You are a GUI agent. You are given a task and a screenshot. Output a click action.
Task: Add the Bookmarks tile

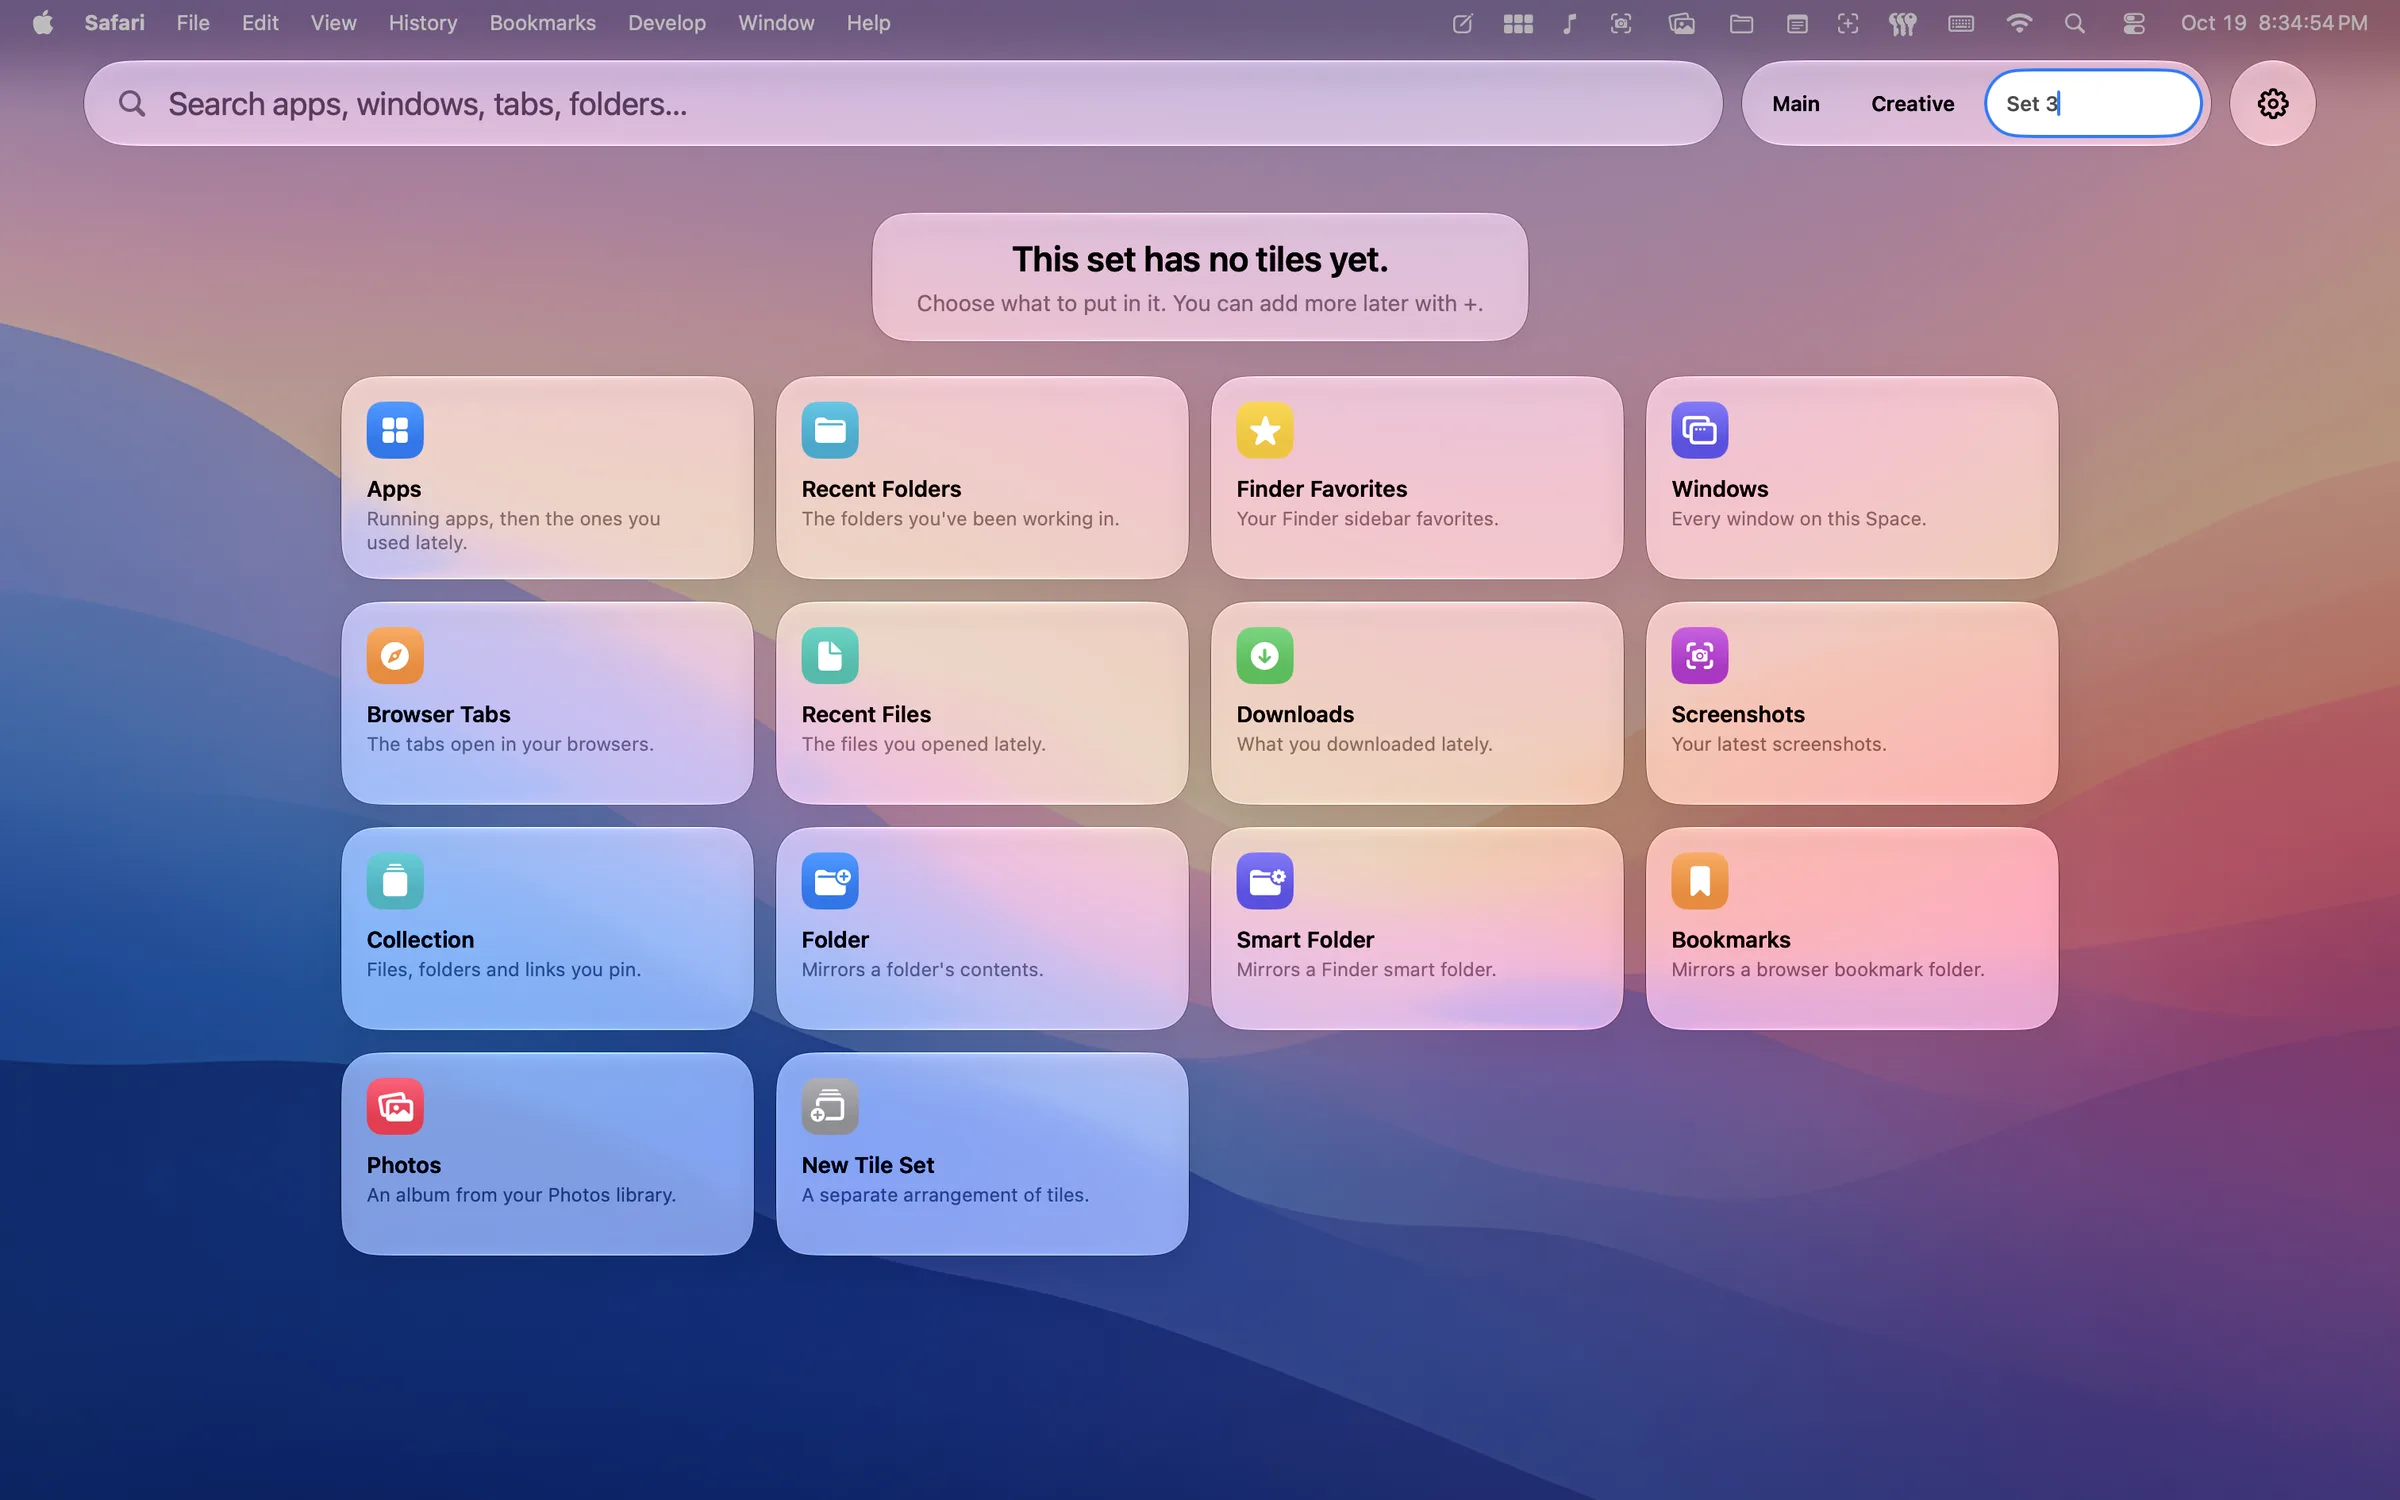(x=1852, y=928)
